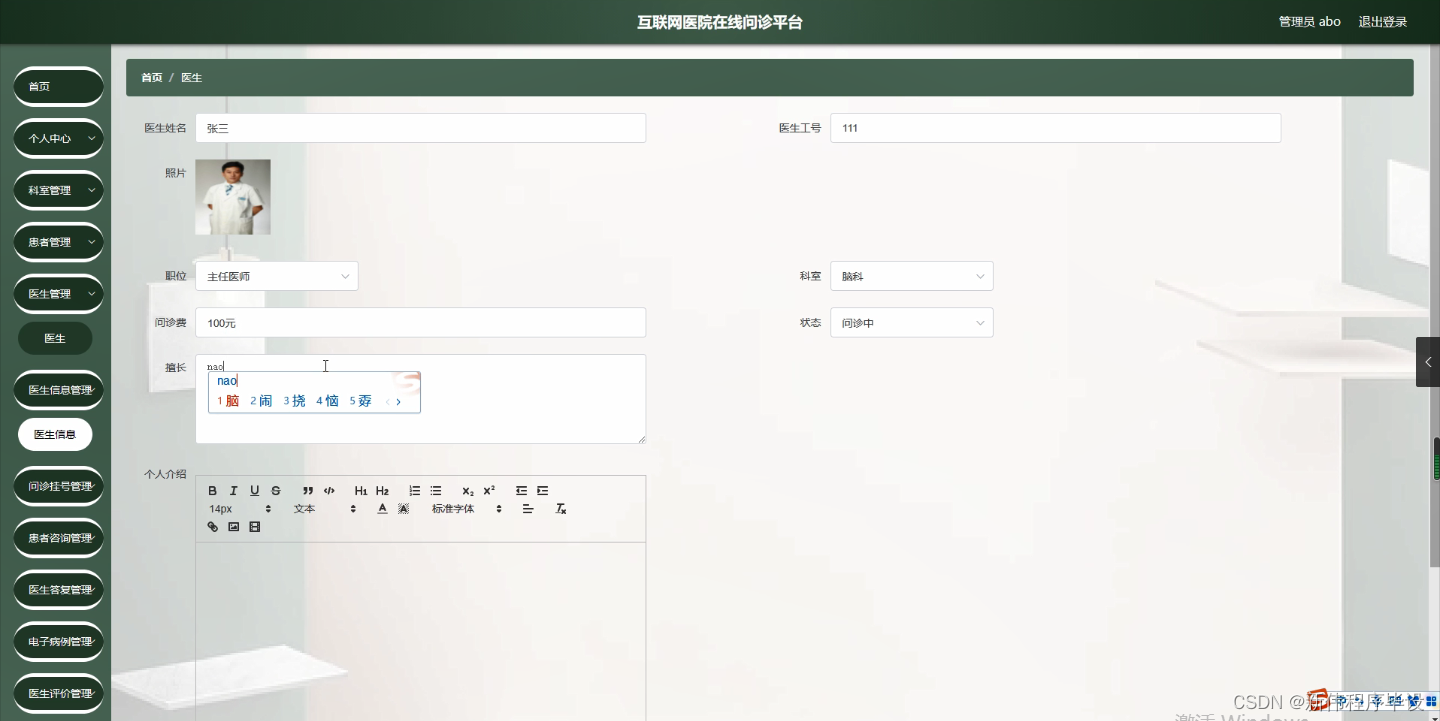Insert a blockquote in the editor
Image resolution: width=1440 pixels, height=721 pixels.
pyautogui.click(x=307, y=490)
